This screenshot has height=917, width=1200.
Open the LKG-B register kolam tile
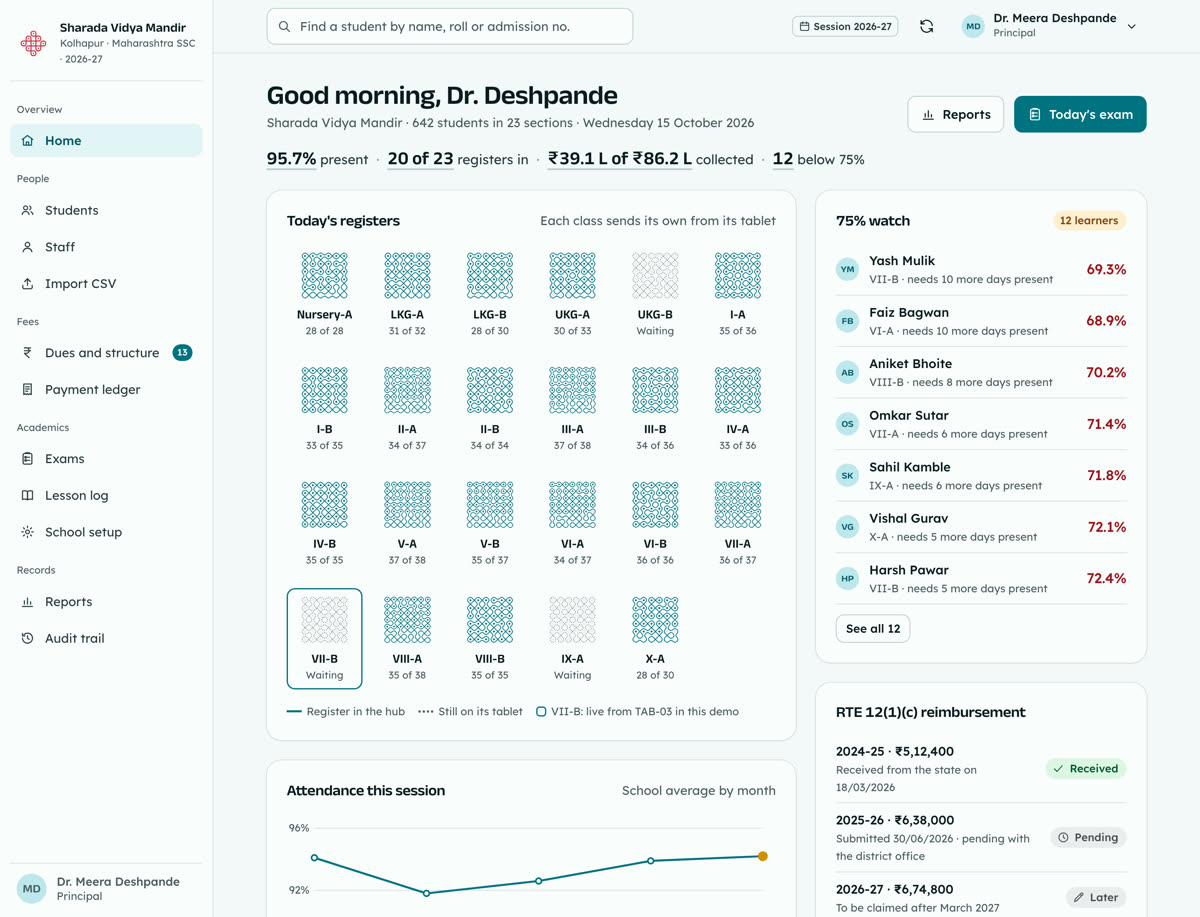(x=490, y=294)
